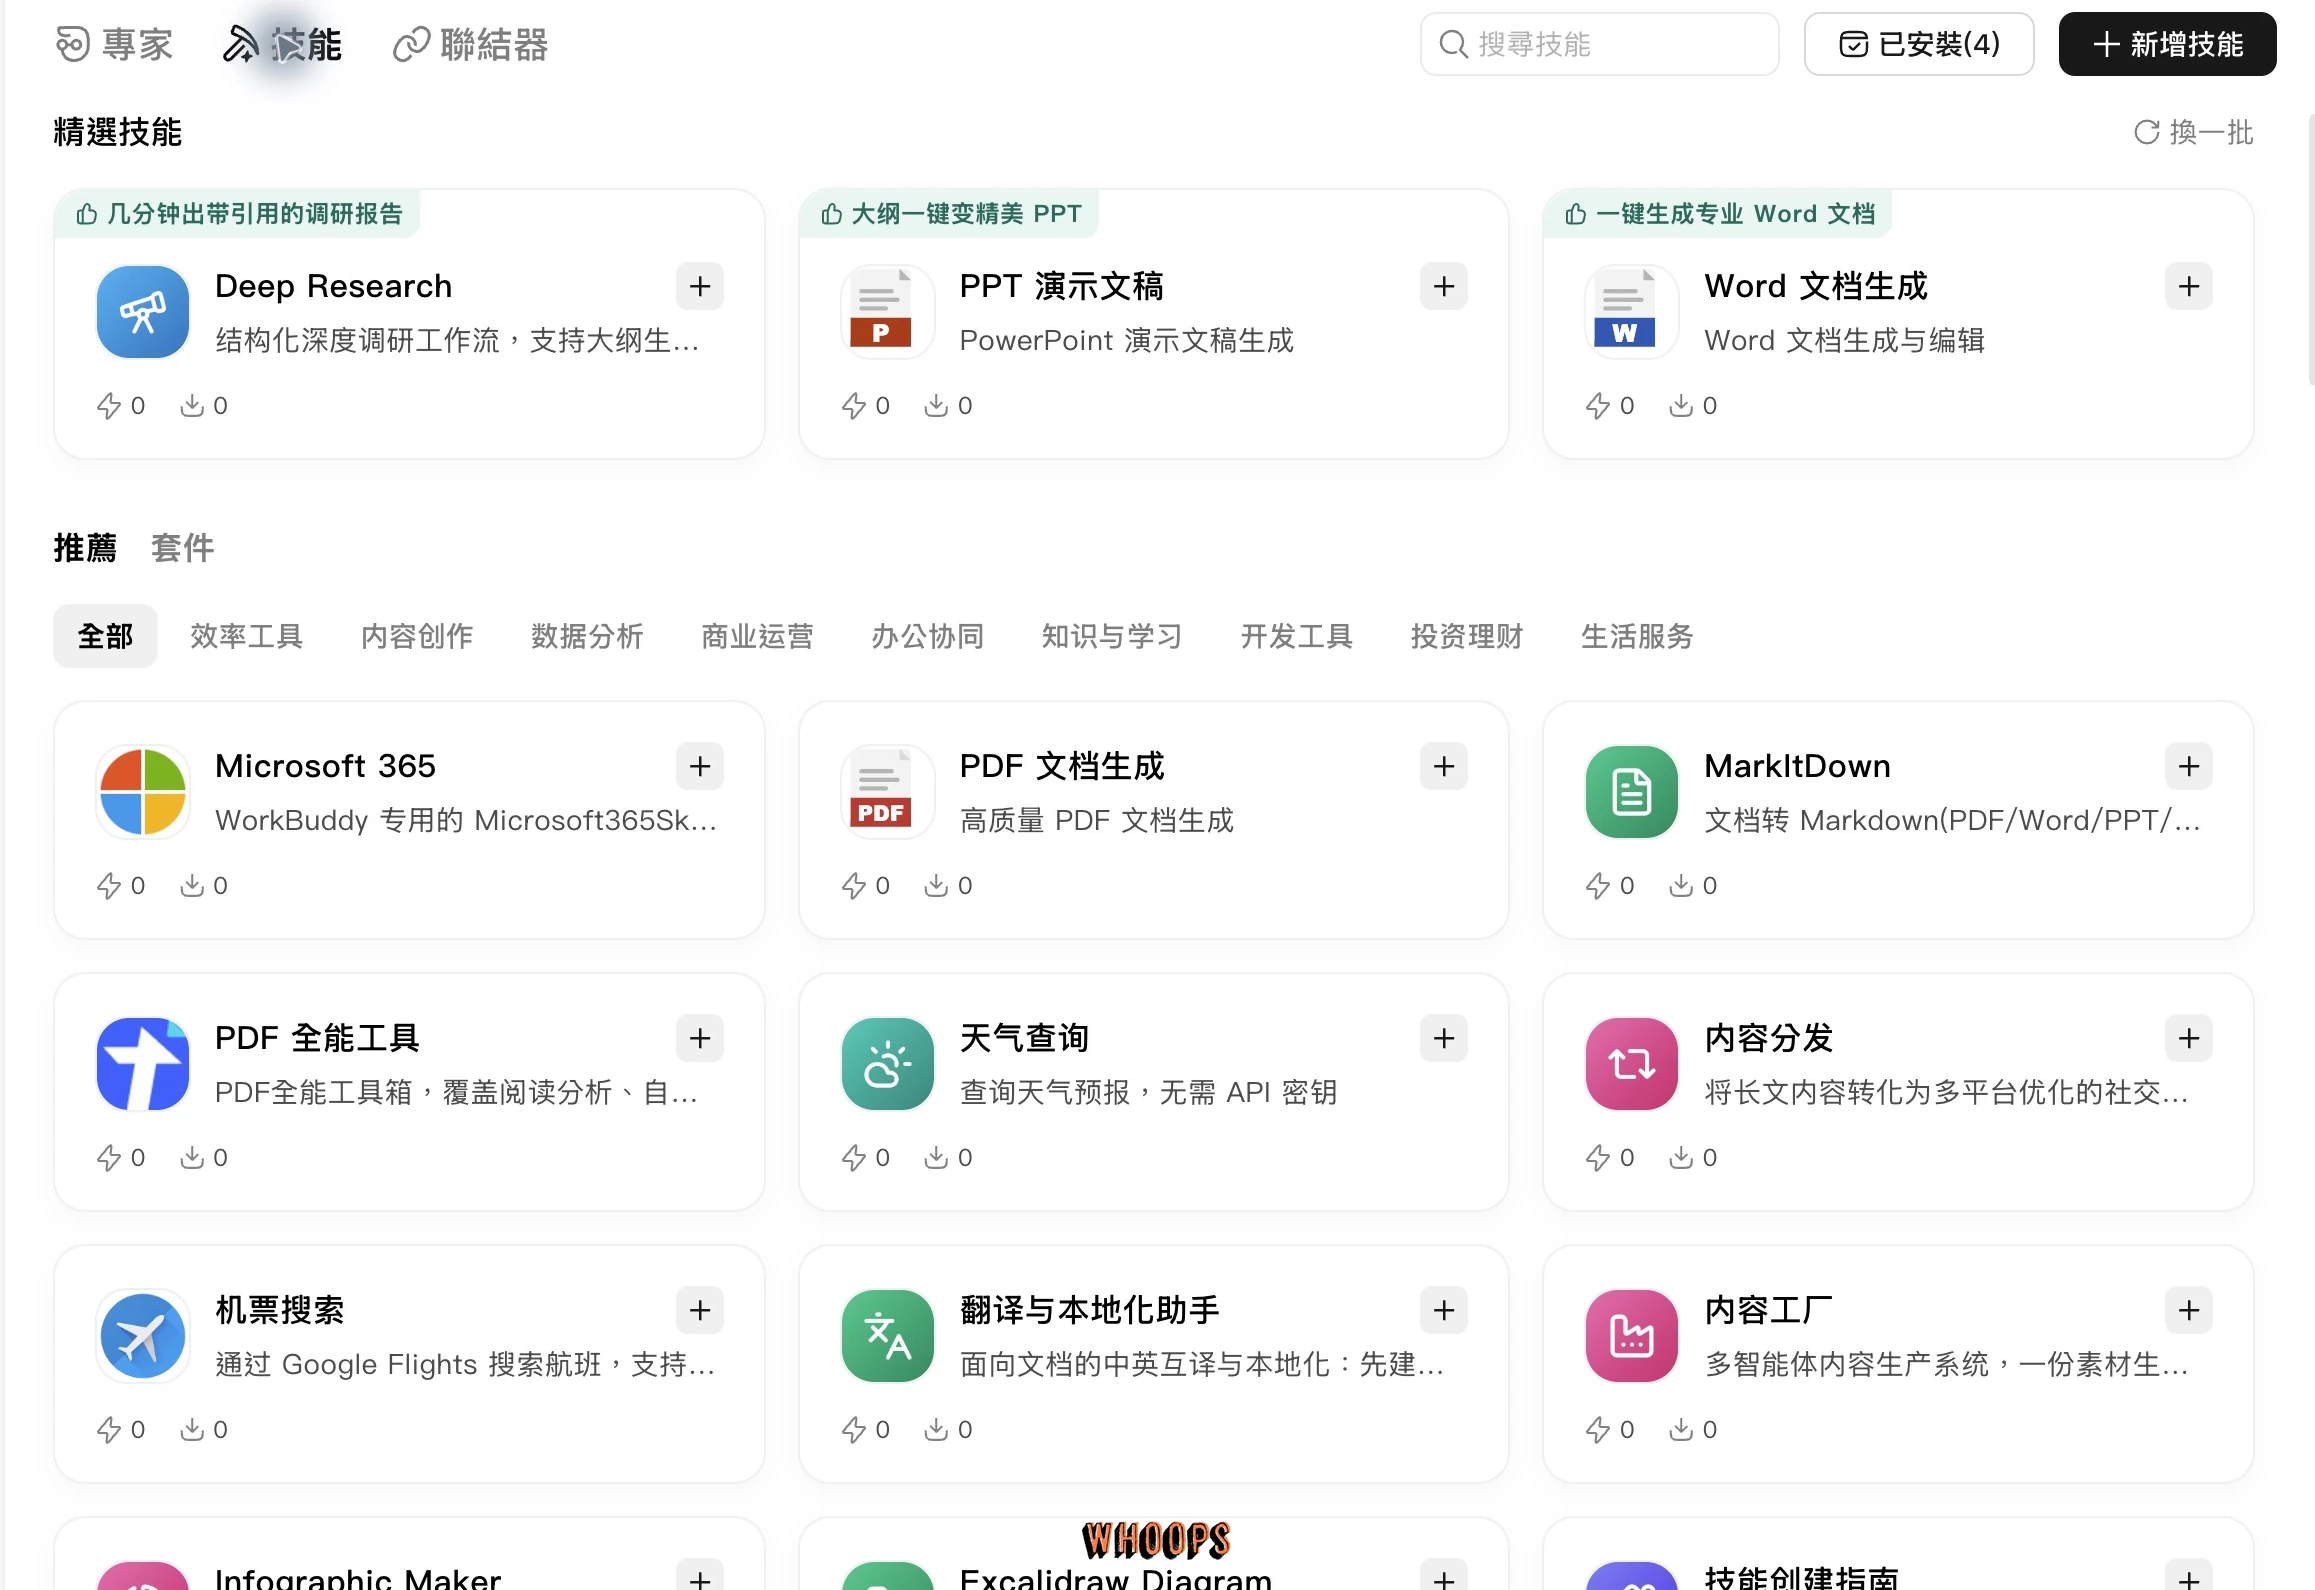
Task: Click the green MarkItDown document icon
Action: pyautogui.click(x=1631, y=792)
